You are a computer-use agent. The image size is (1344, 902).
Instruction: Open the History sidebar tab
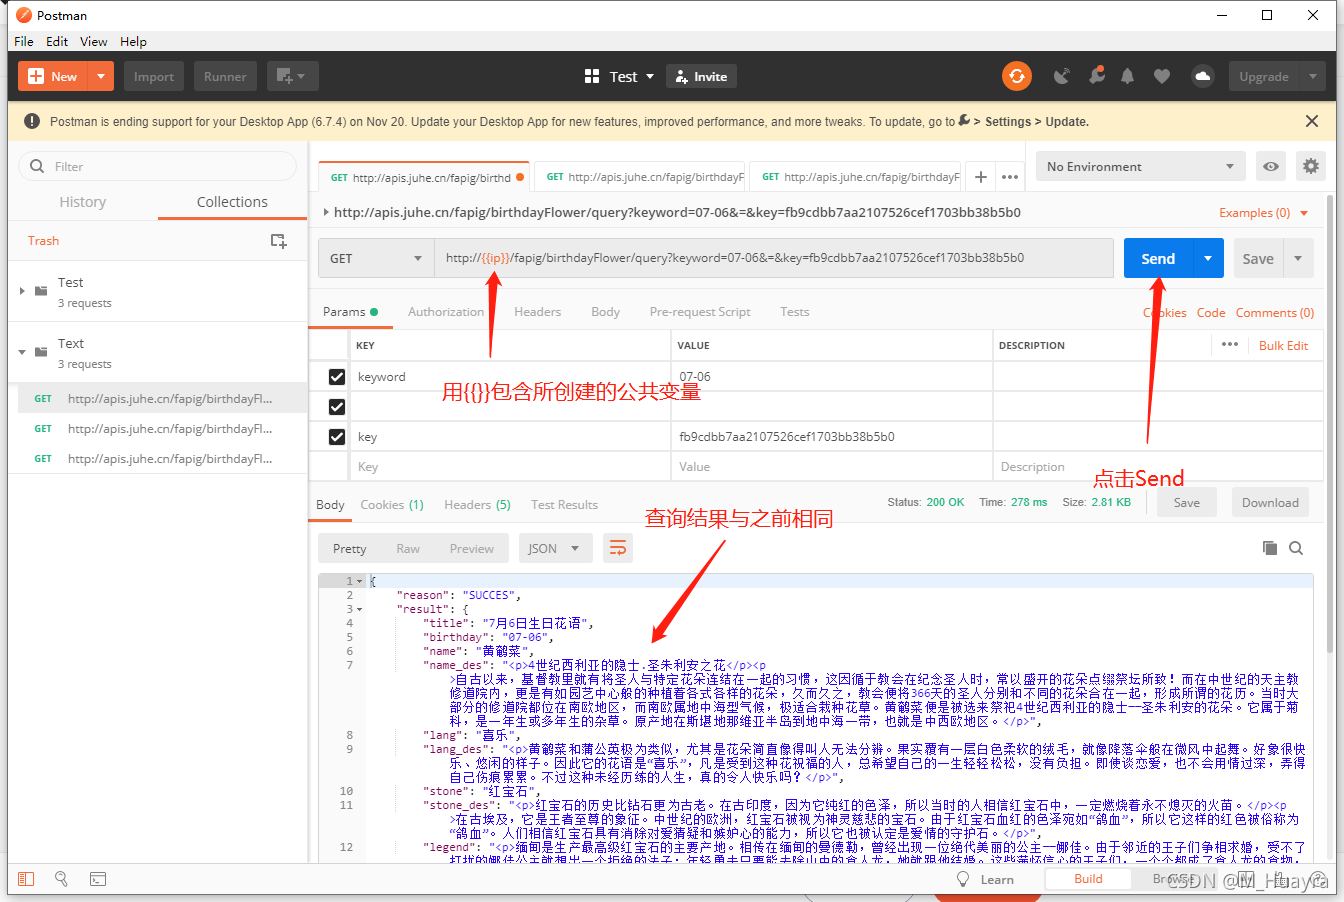82,202
